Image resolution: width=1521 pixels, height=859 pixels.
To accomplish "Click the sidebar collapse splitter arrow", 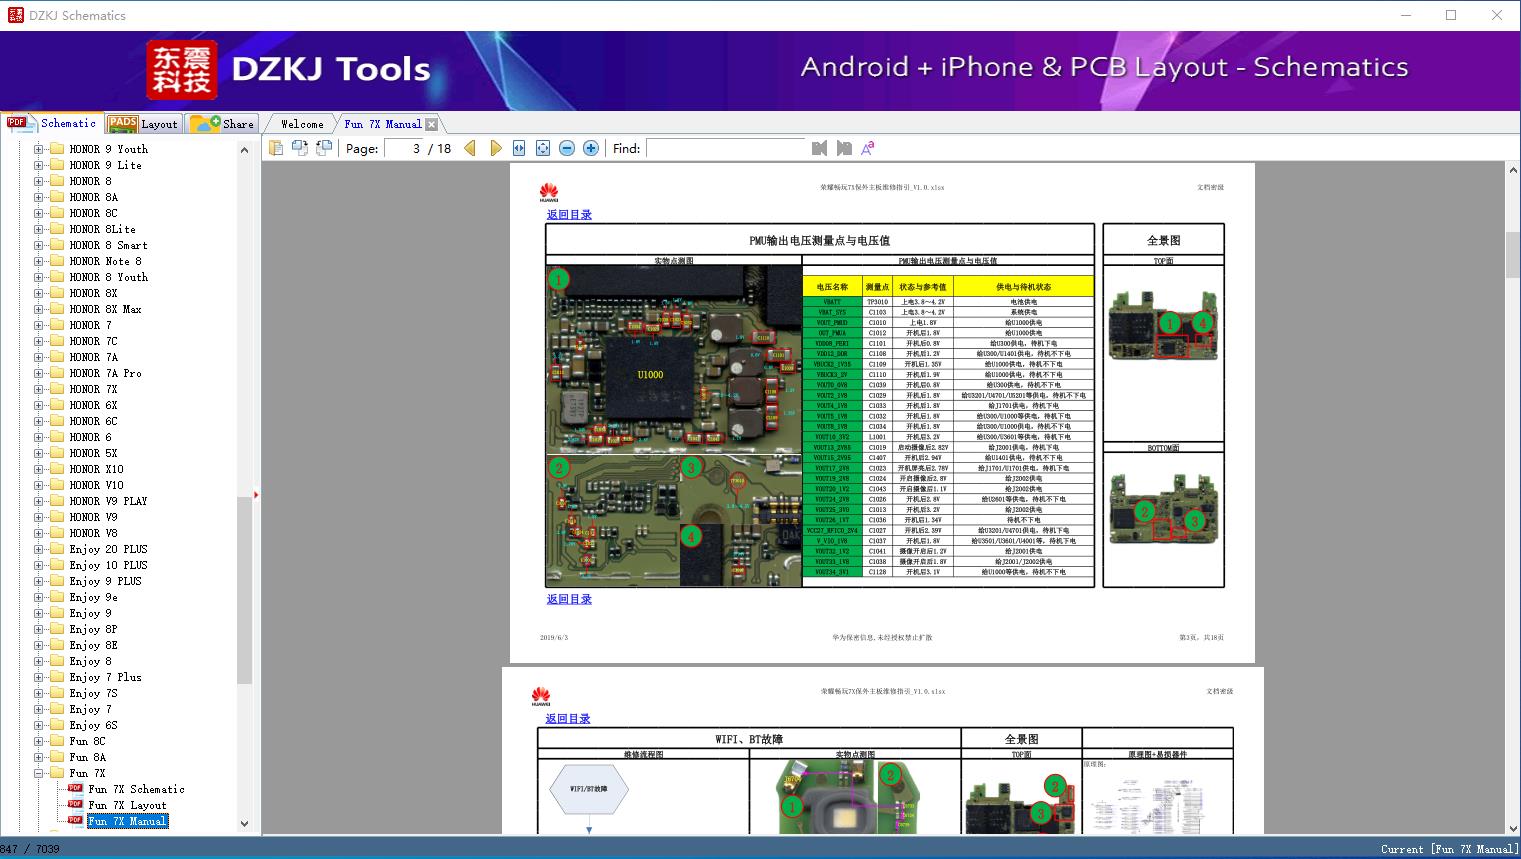I will click(256, 494).
